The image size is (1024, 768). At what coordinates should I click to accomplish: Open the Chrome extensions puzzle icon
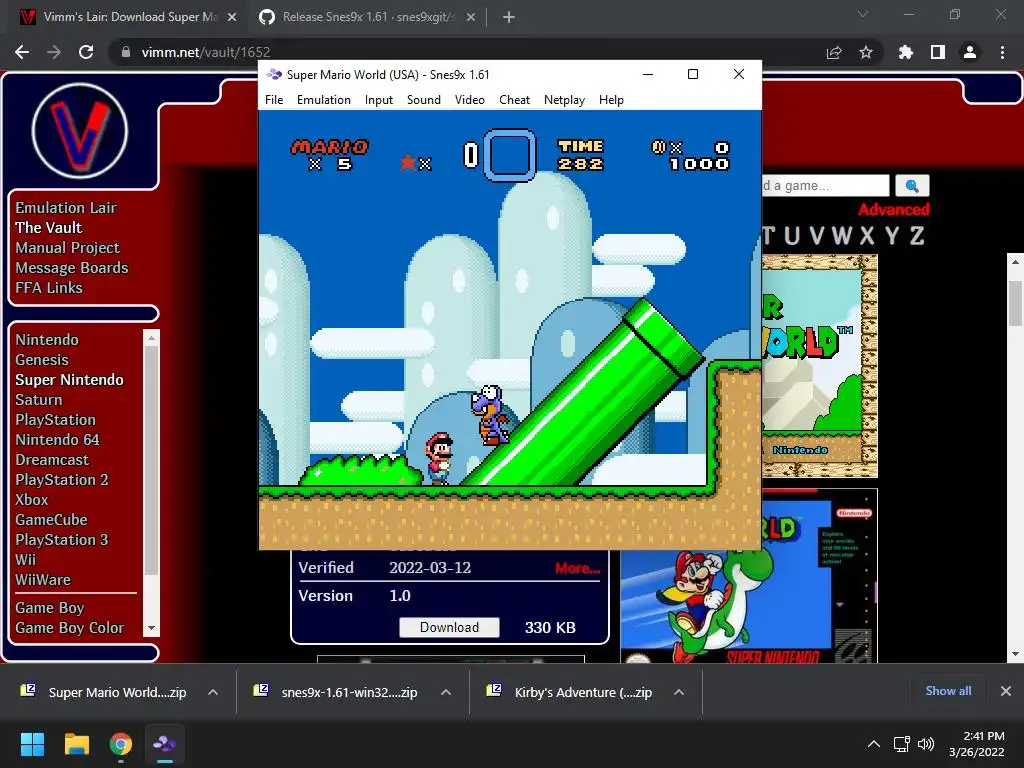click(906, 52)
